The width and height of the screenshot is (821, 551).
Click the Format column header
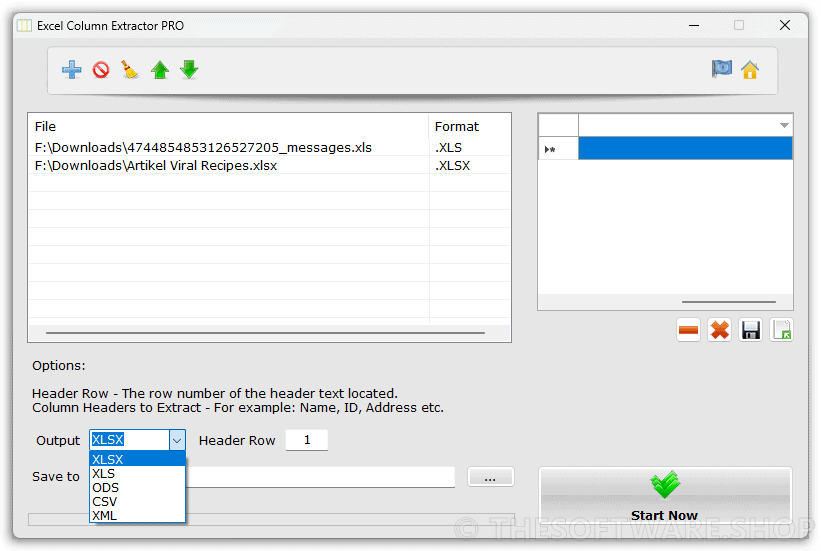[469, 126]
